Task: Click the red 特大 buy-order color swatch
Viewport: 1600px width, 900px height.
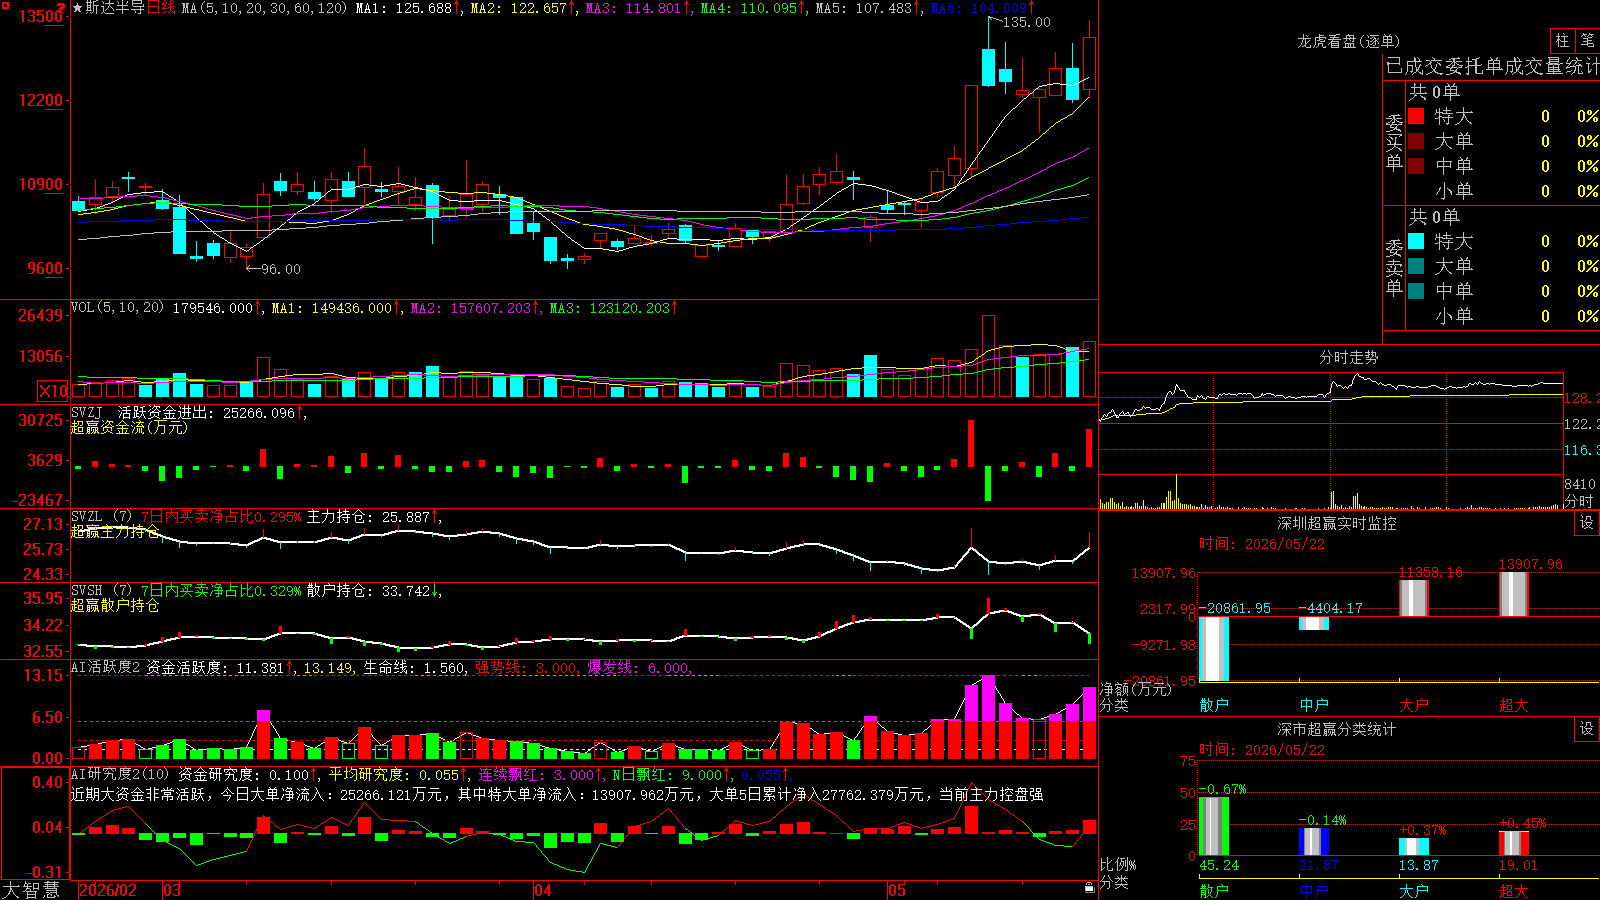Action: (1416, 116)
